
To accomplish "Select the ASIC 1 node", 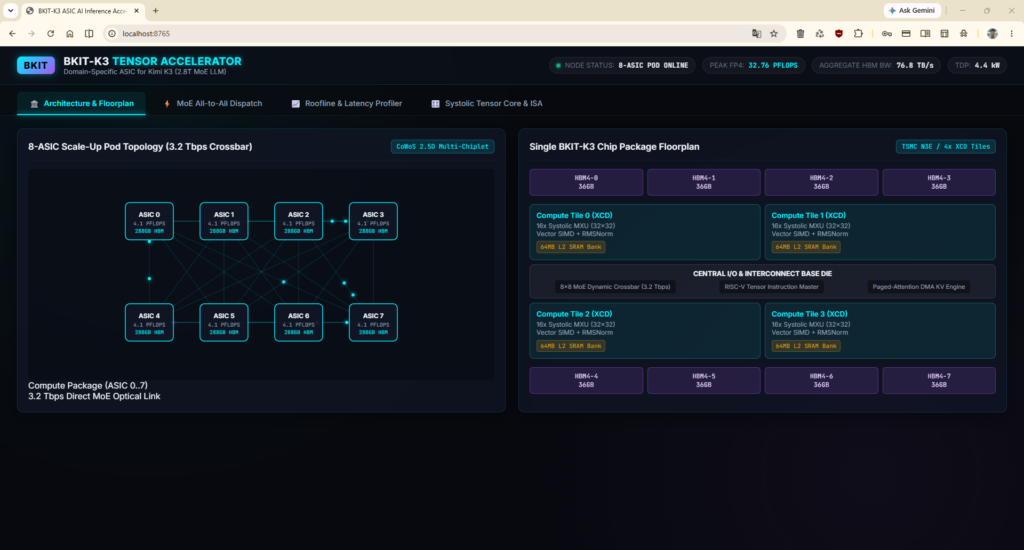I will [x=224, y=221].
